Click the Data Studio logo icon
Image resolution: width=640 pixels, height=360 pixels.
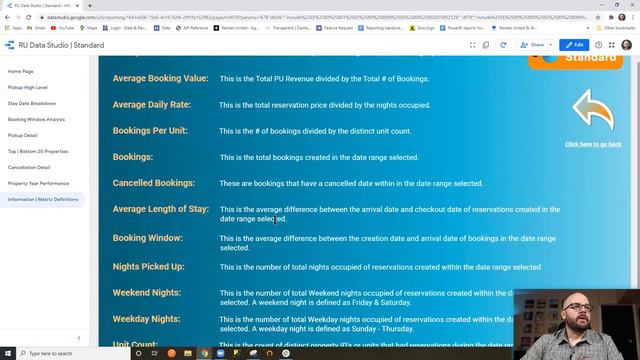tap(9, 45)
